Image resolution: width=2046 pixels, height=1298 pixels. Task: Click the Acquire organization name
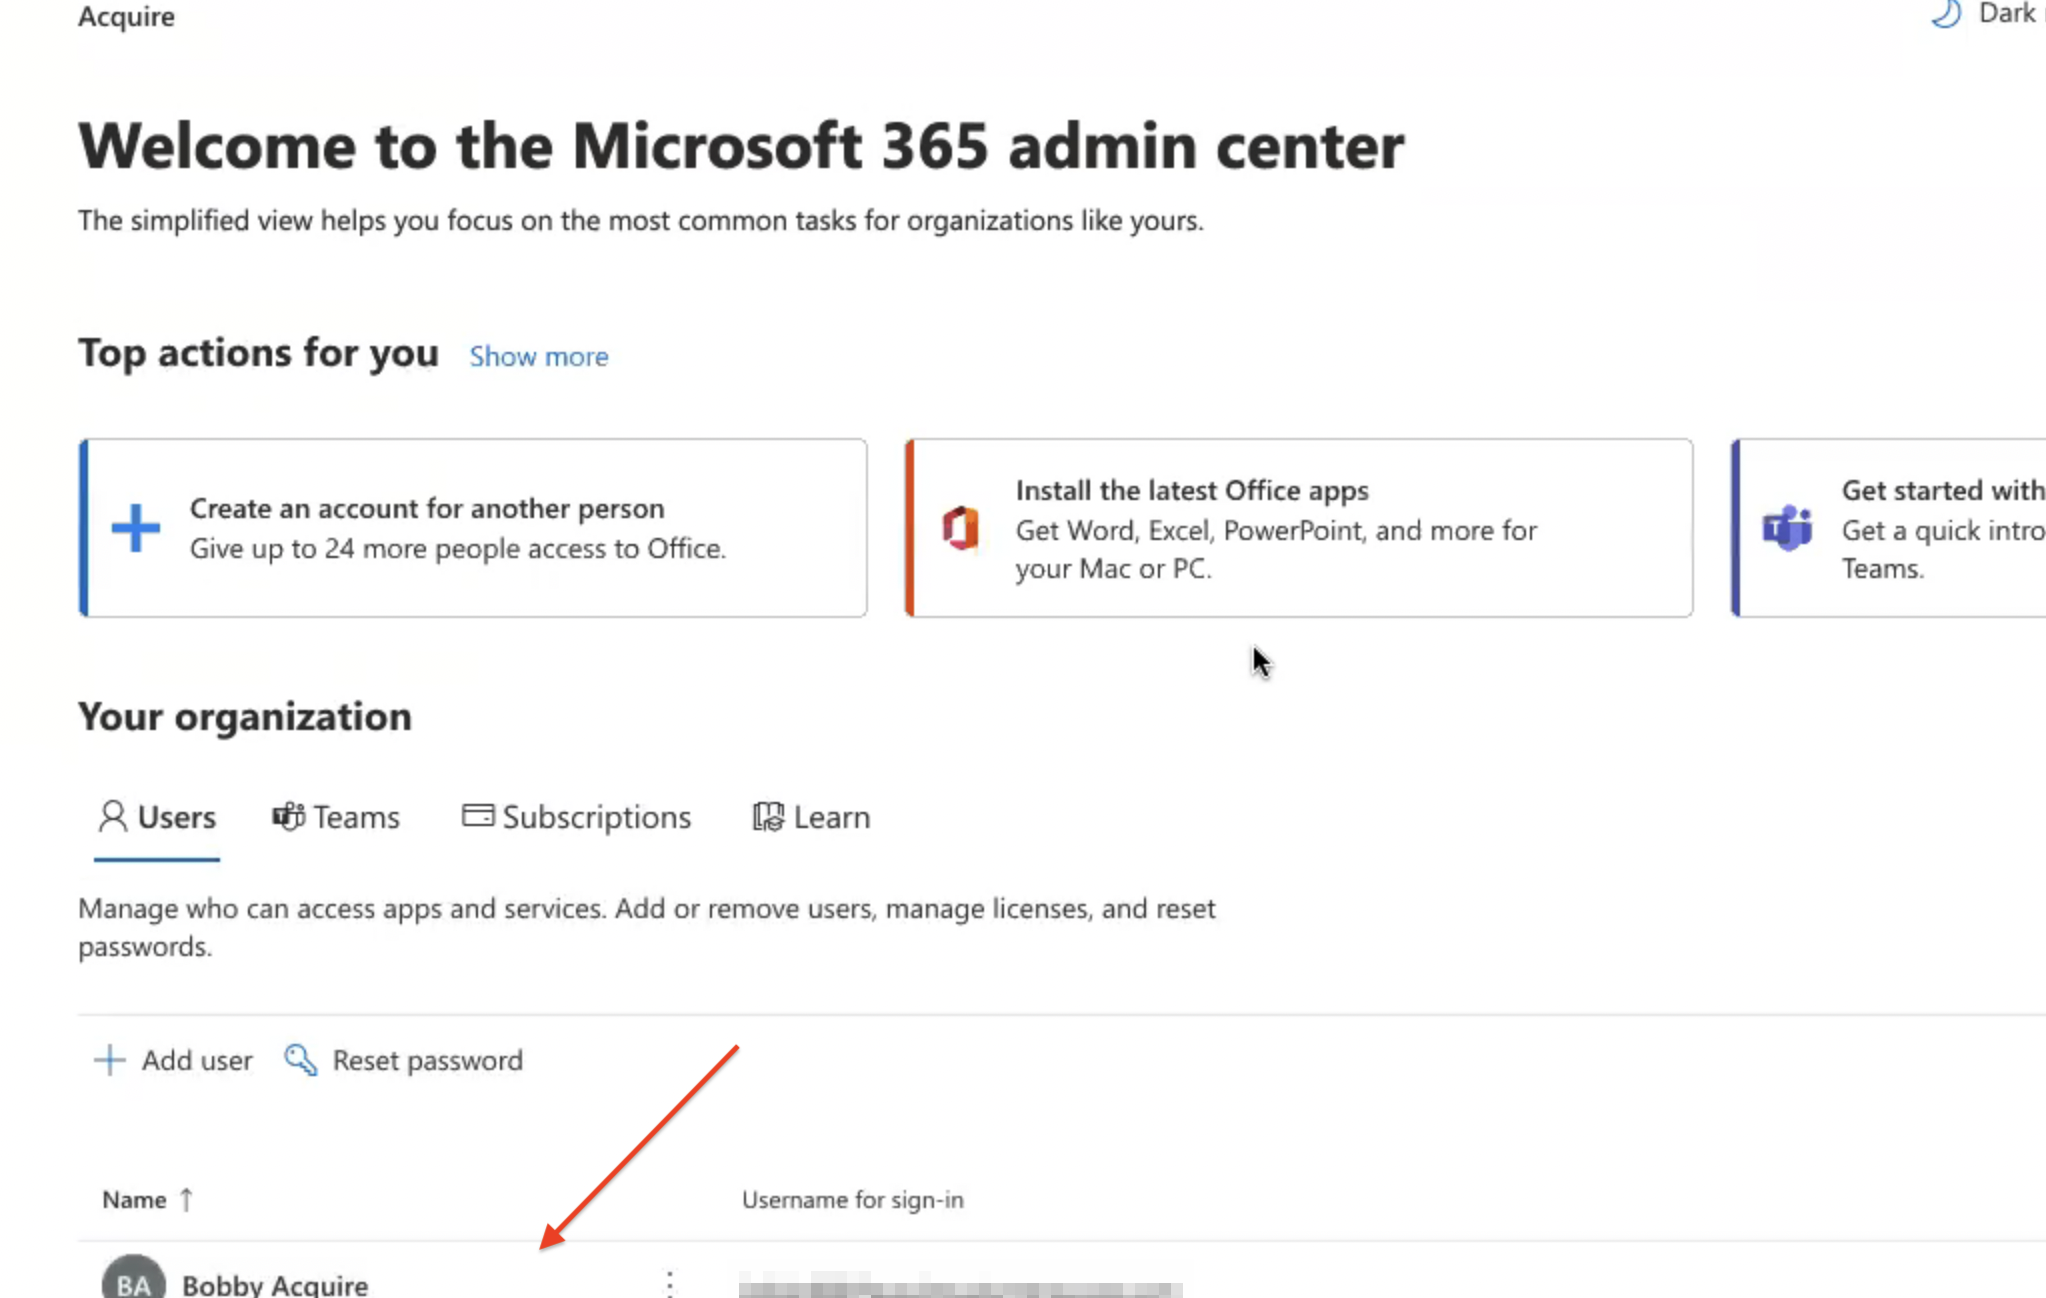tap(127, 15)
